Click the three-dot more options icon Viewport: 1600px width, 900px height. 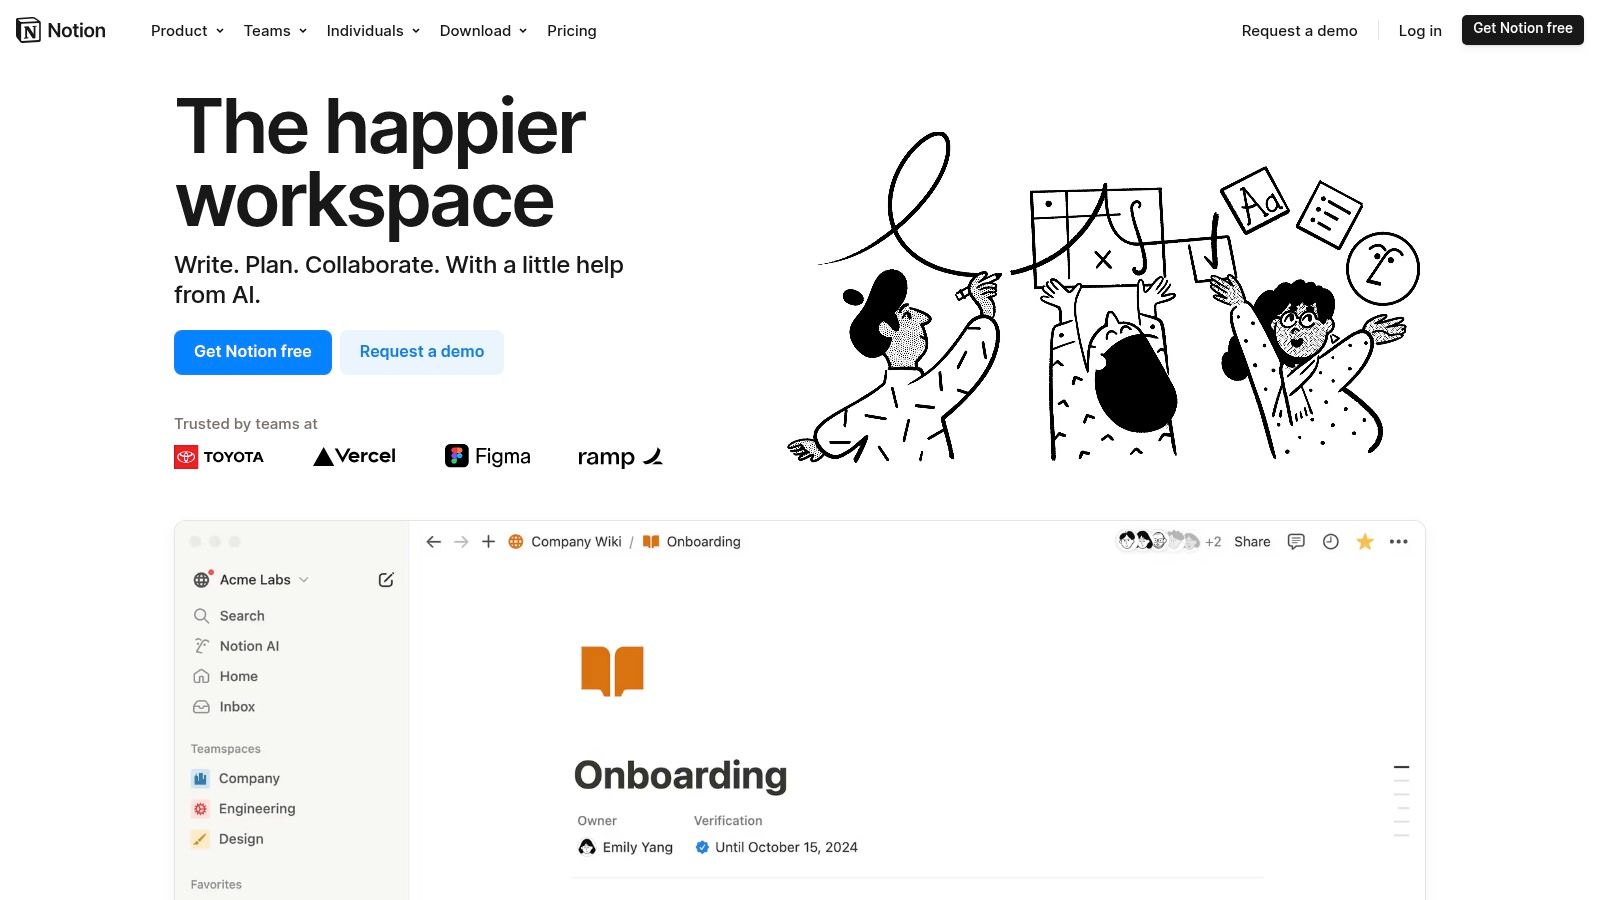[x=1398, y=542]
